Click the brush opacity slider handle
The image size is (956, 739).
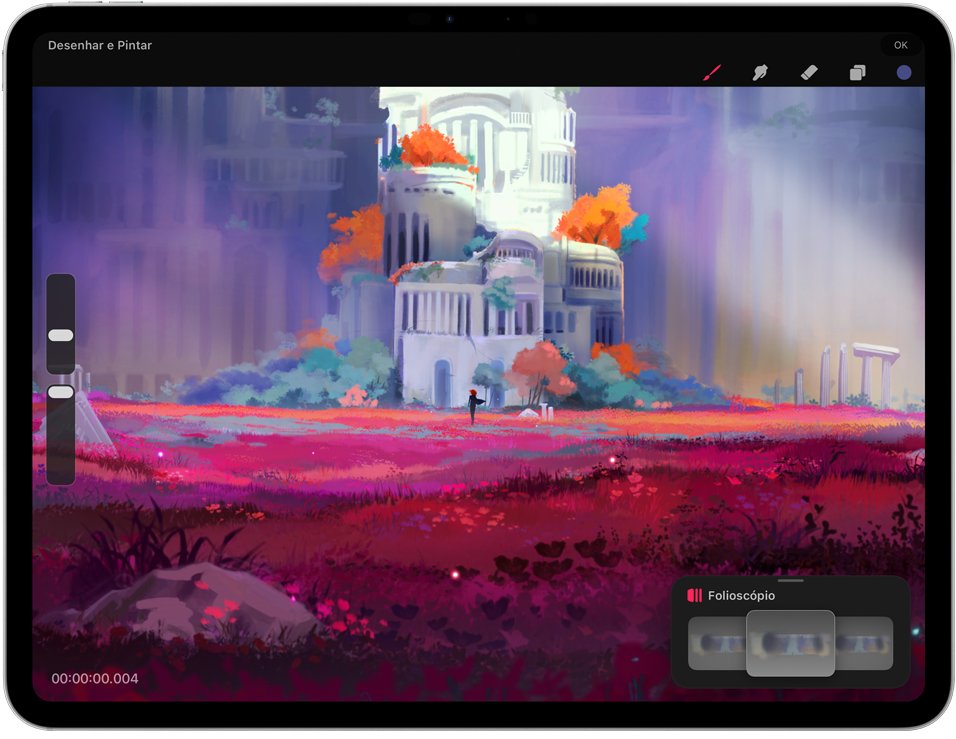(61, 392)
